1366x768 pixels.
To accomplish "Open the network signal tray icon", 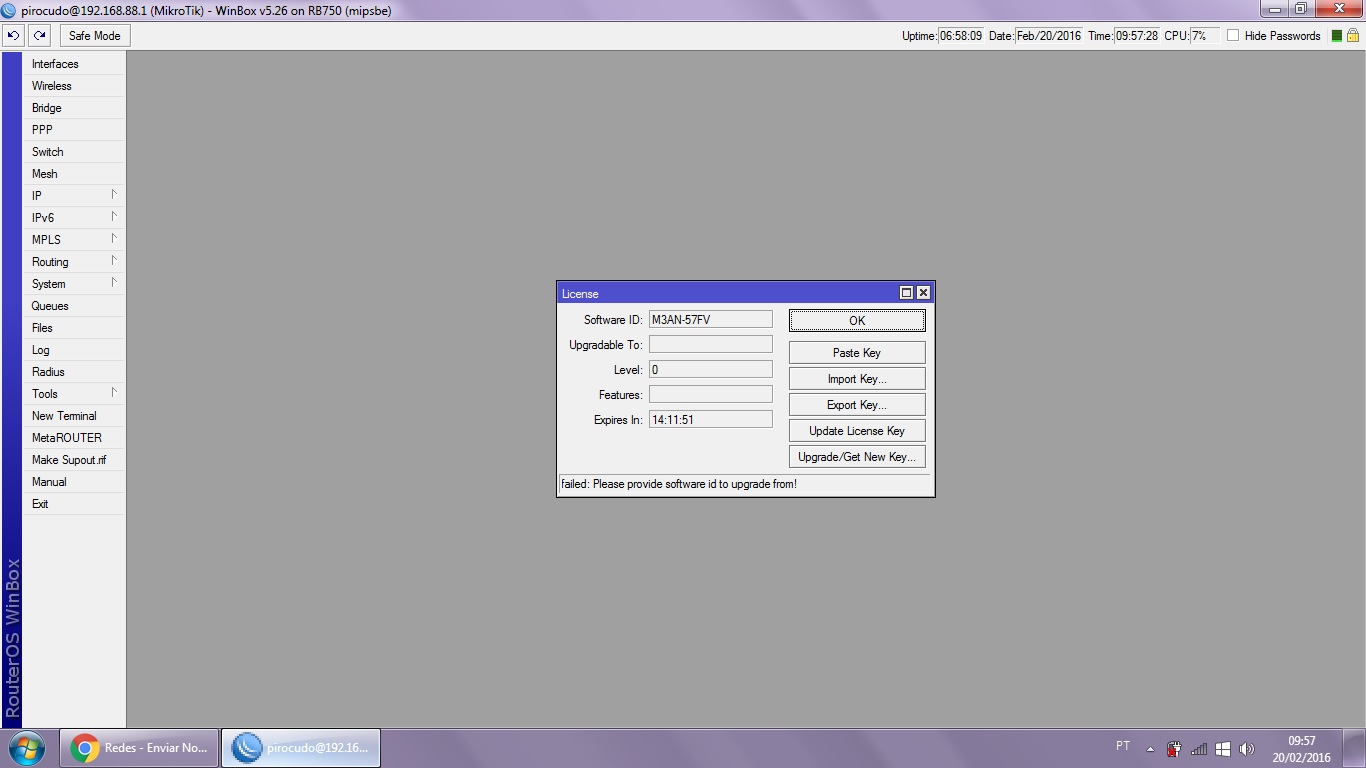I will pos(1198,748).
